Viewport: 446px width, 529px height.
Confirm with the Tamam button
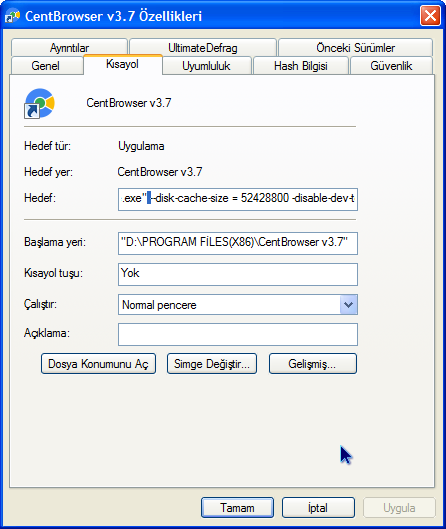(x=237, y=507)
